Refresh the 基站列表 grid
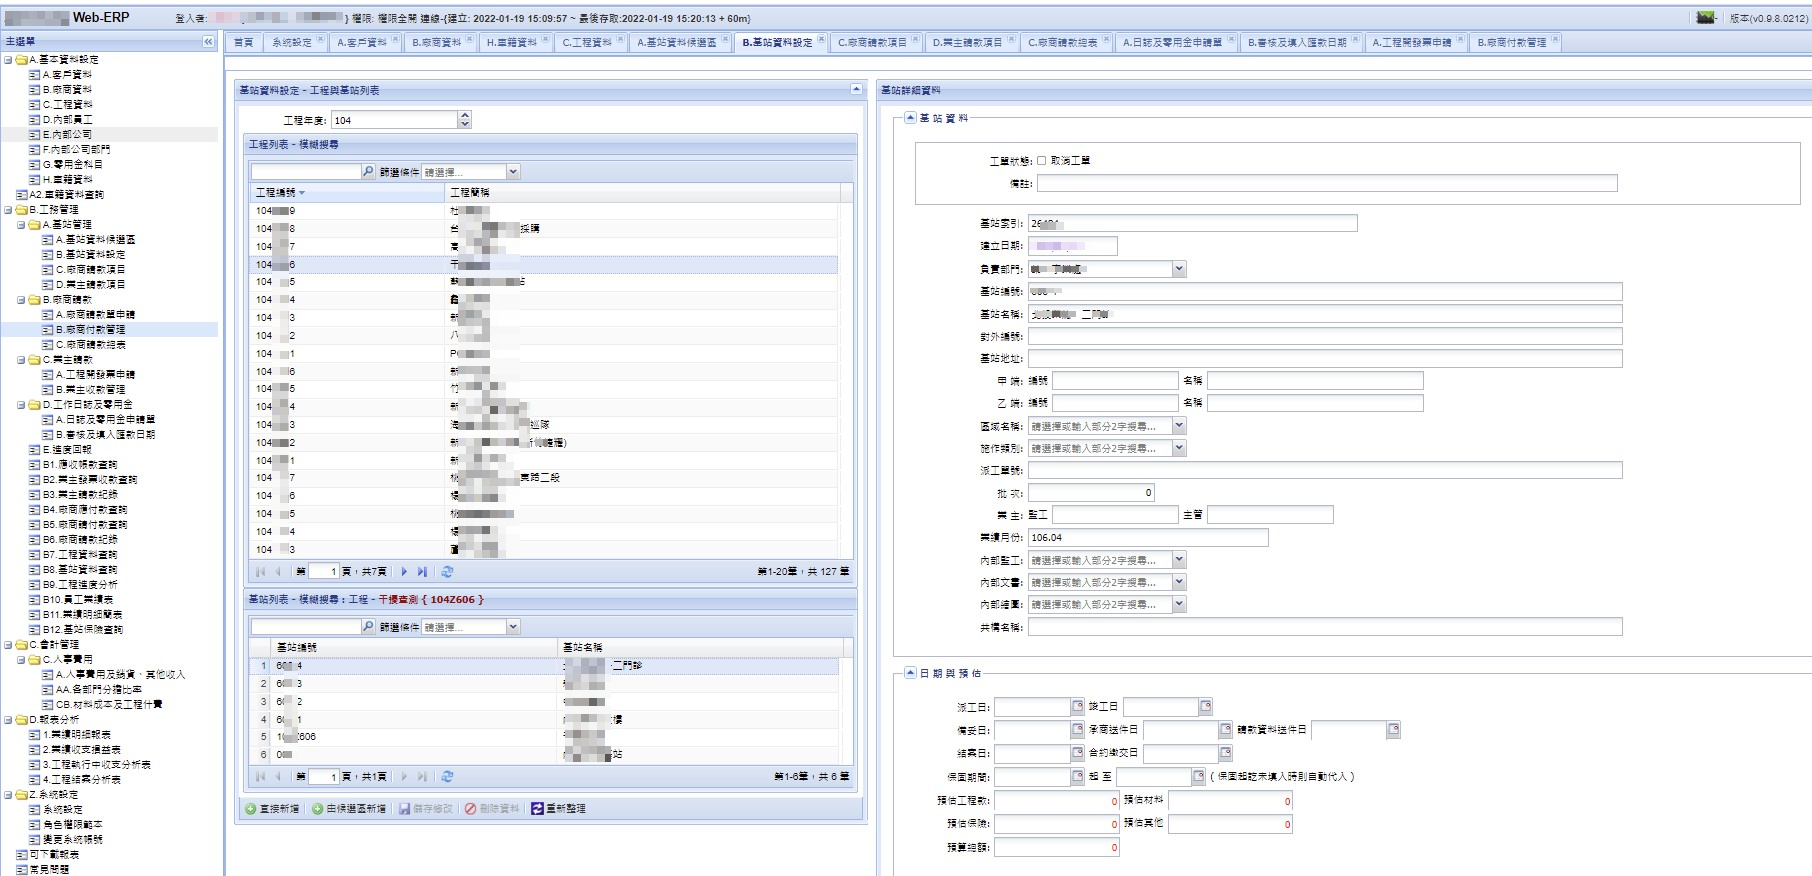Viewport: 1812px width, 876px height. click(x=447, y=776)
